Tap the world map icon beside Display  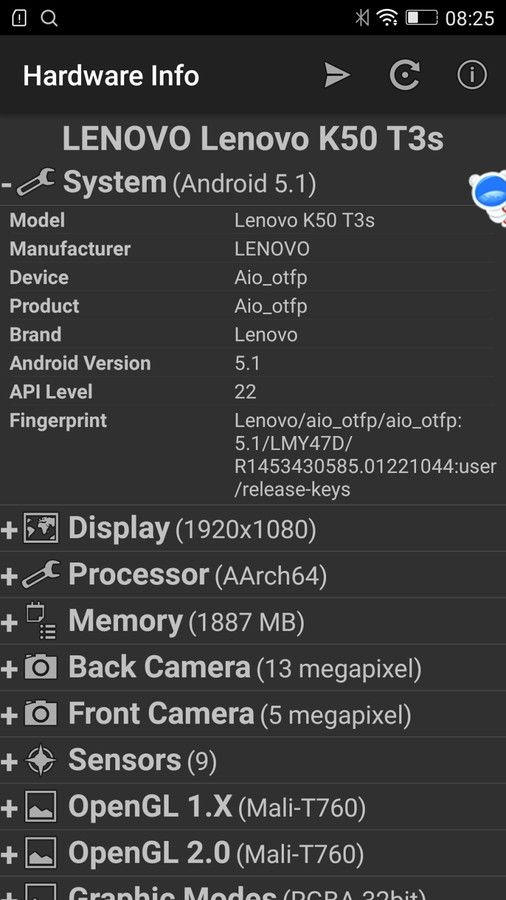coord(41,529)
